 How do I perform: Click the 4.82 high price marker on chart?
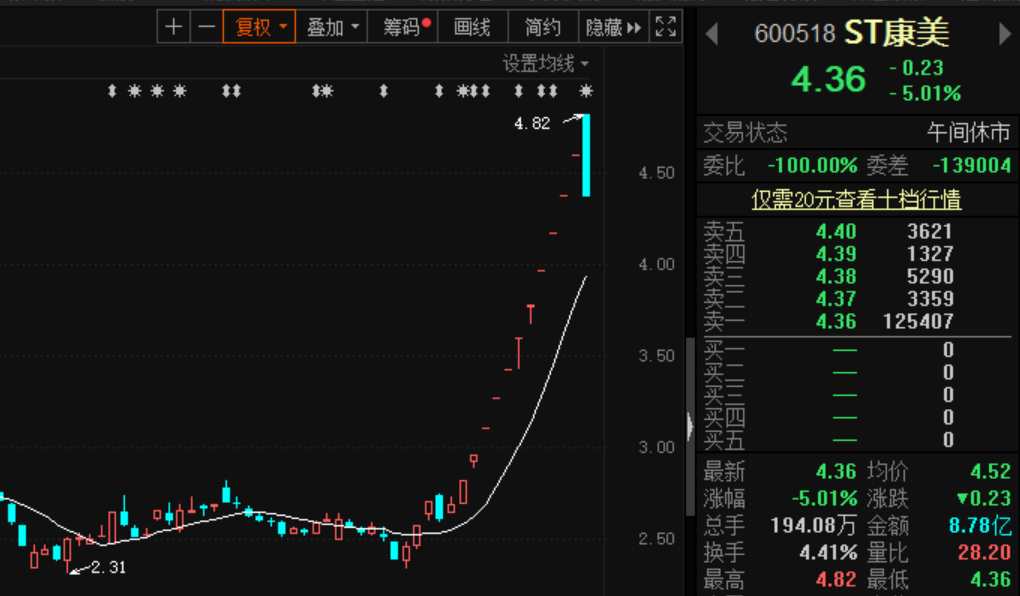click(x=532, y=123)
